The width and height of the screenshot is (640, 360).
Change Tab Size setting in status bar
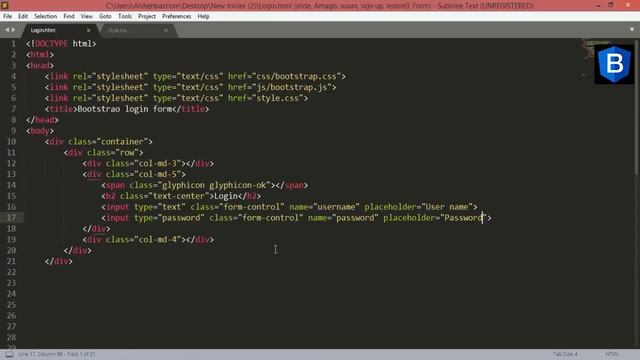(565, 354)
